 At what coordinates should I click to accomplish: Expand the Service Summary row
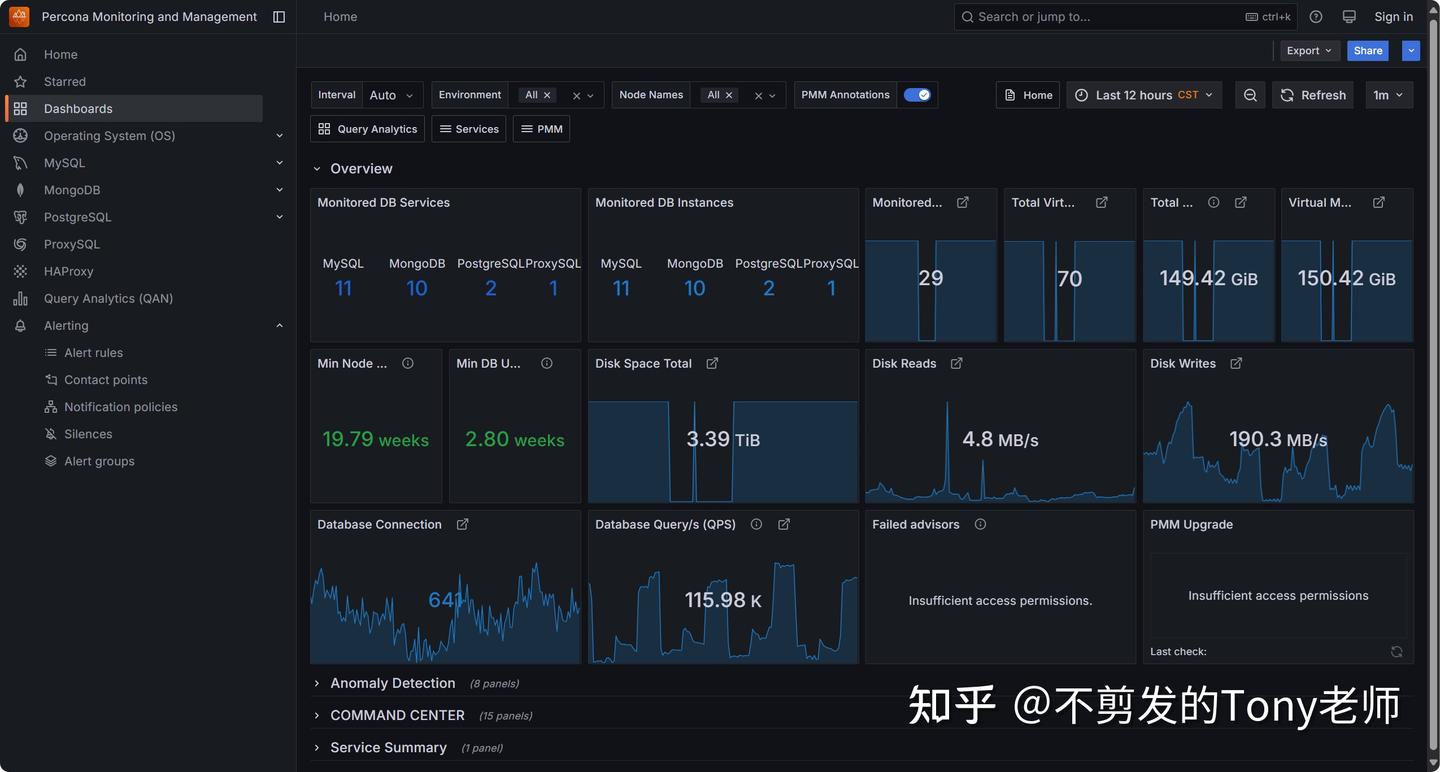[x=317, y=748]
